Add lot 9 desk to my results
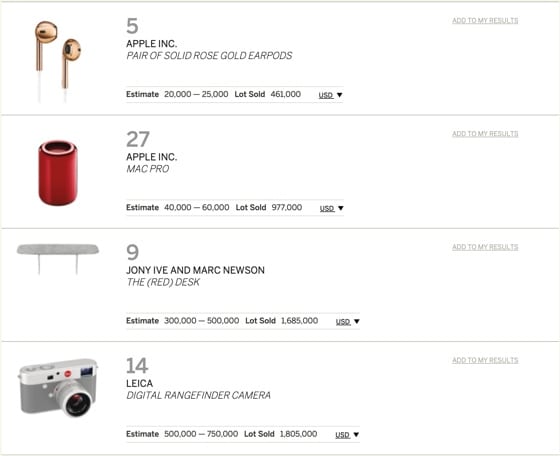560x456 pixels. tap(485, 247)
